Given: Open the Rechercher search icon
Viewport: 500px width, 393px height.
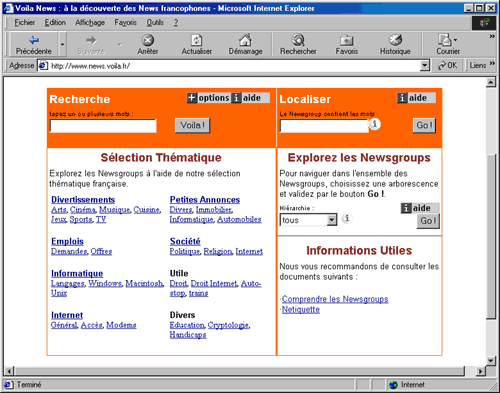Looking at the screenshot, I should (x=298, y=40).
